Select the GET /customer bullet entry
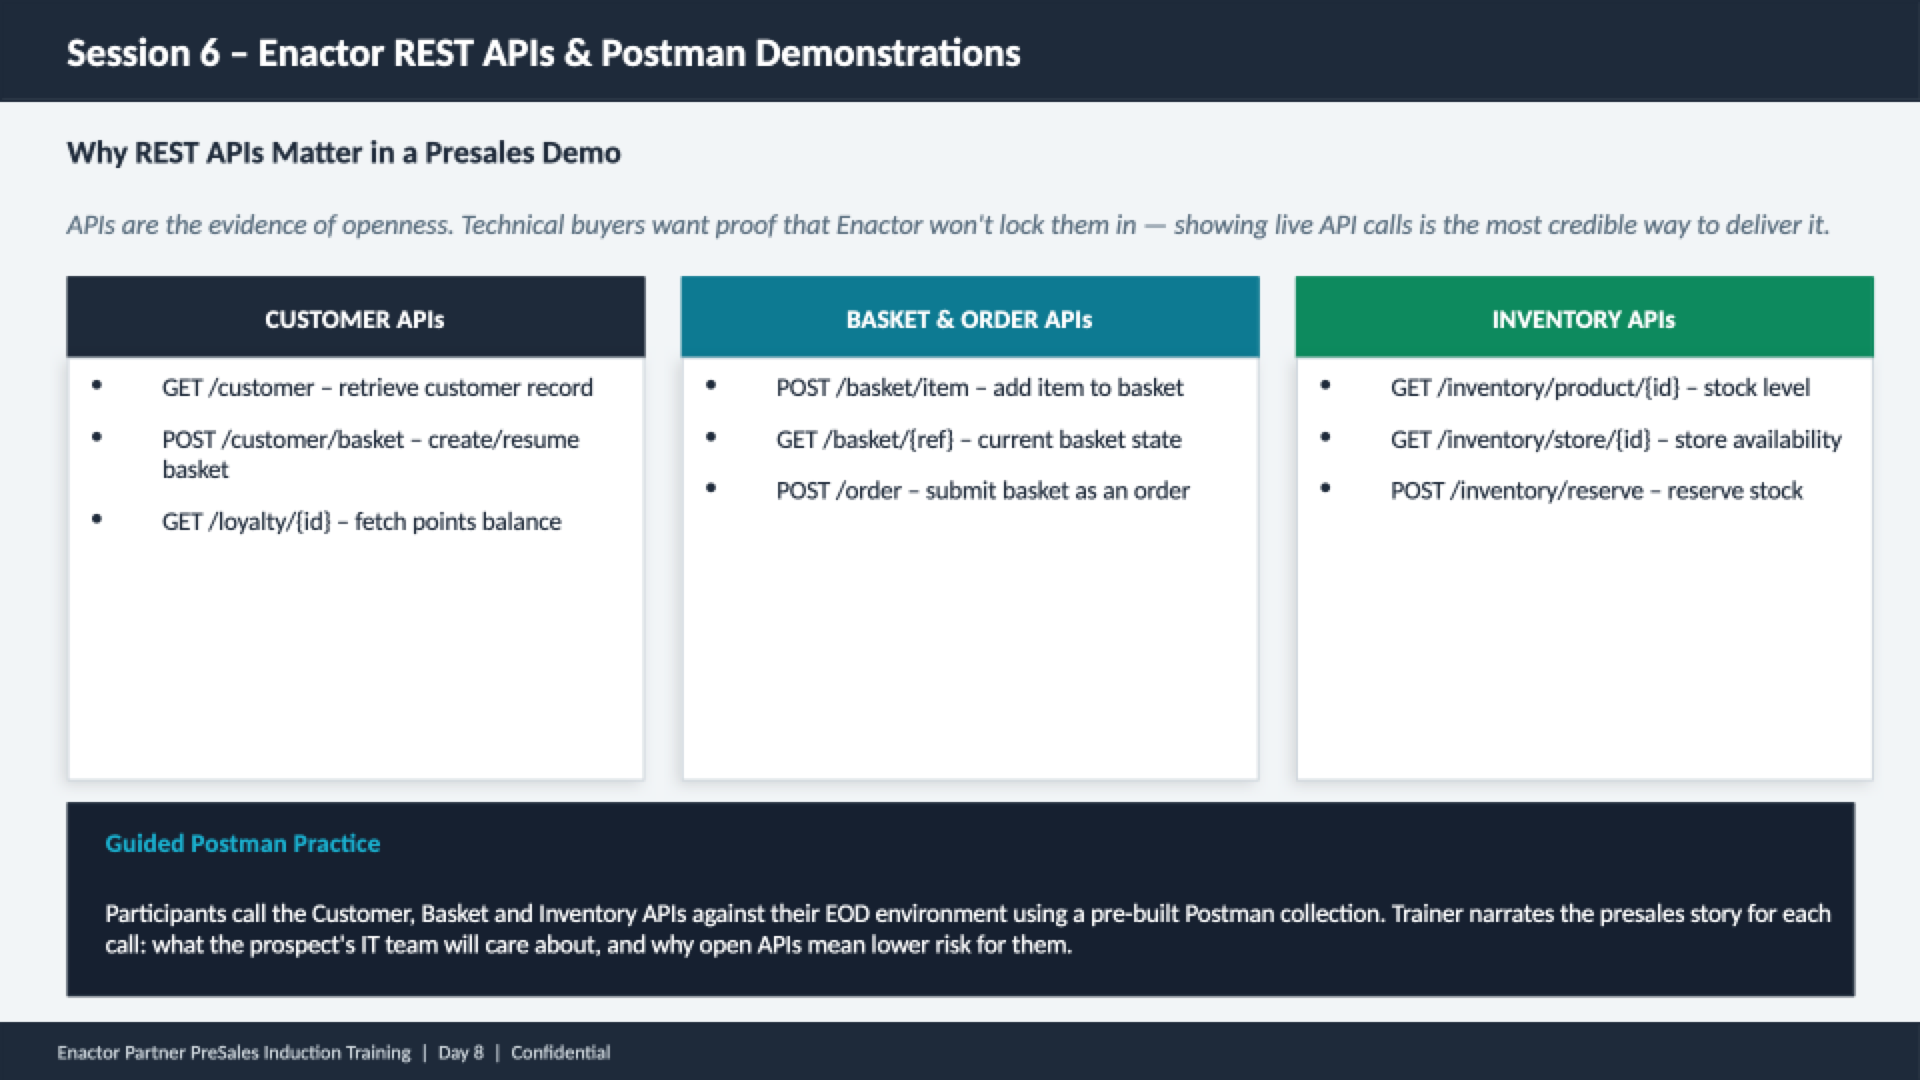Screen dimensions: 1920x1080 [378, 388]
